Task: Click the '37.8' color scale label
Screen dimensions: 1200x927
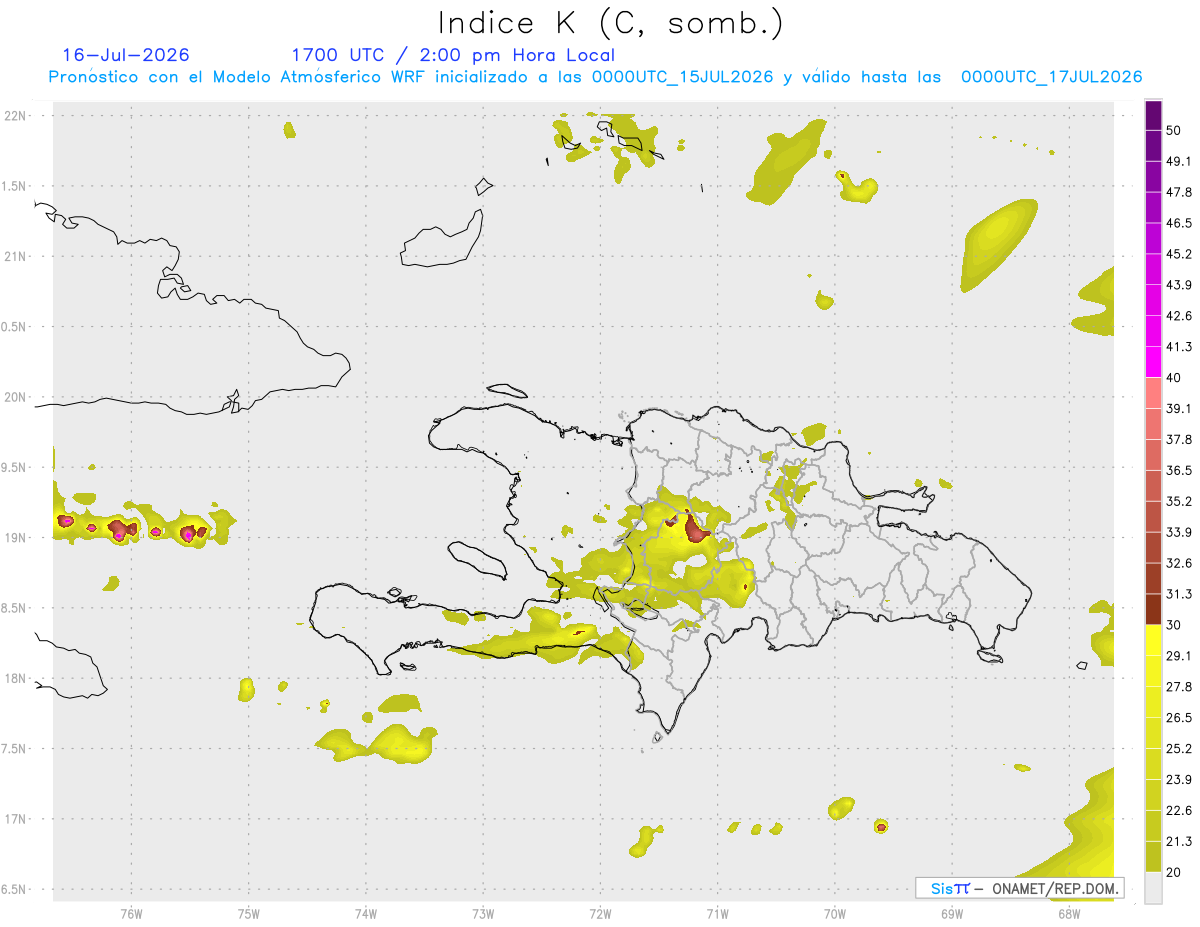Action: 1179,440
